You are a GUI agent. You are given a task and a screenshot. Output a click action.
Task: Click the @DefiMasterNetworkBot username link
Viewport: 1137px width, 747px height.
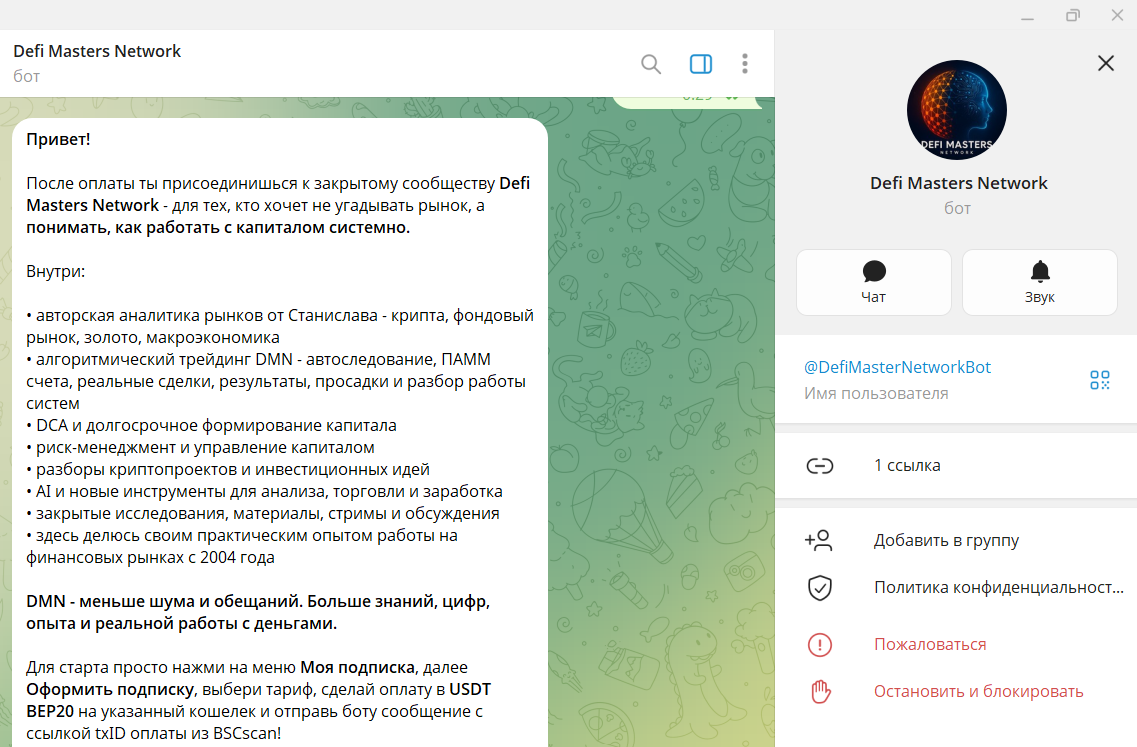point(897,367)
